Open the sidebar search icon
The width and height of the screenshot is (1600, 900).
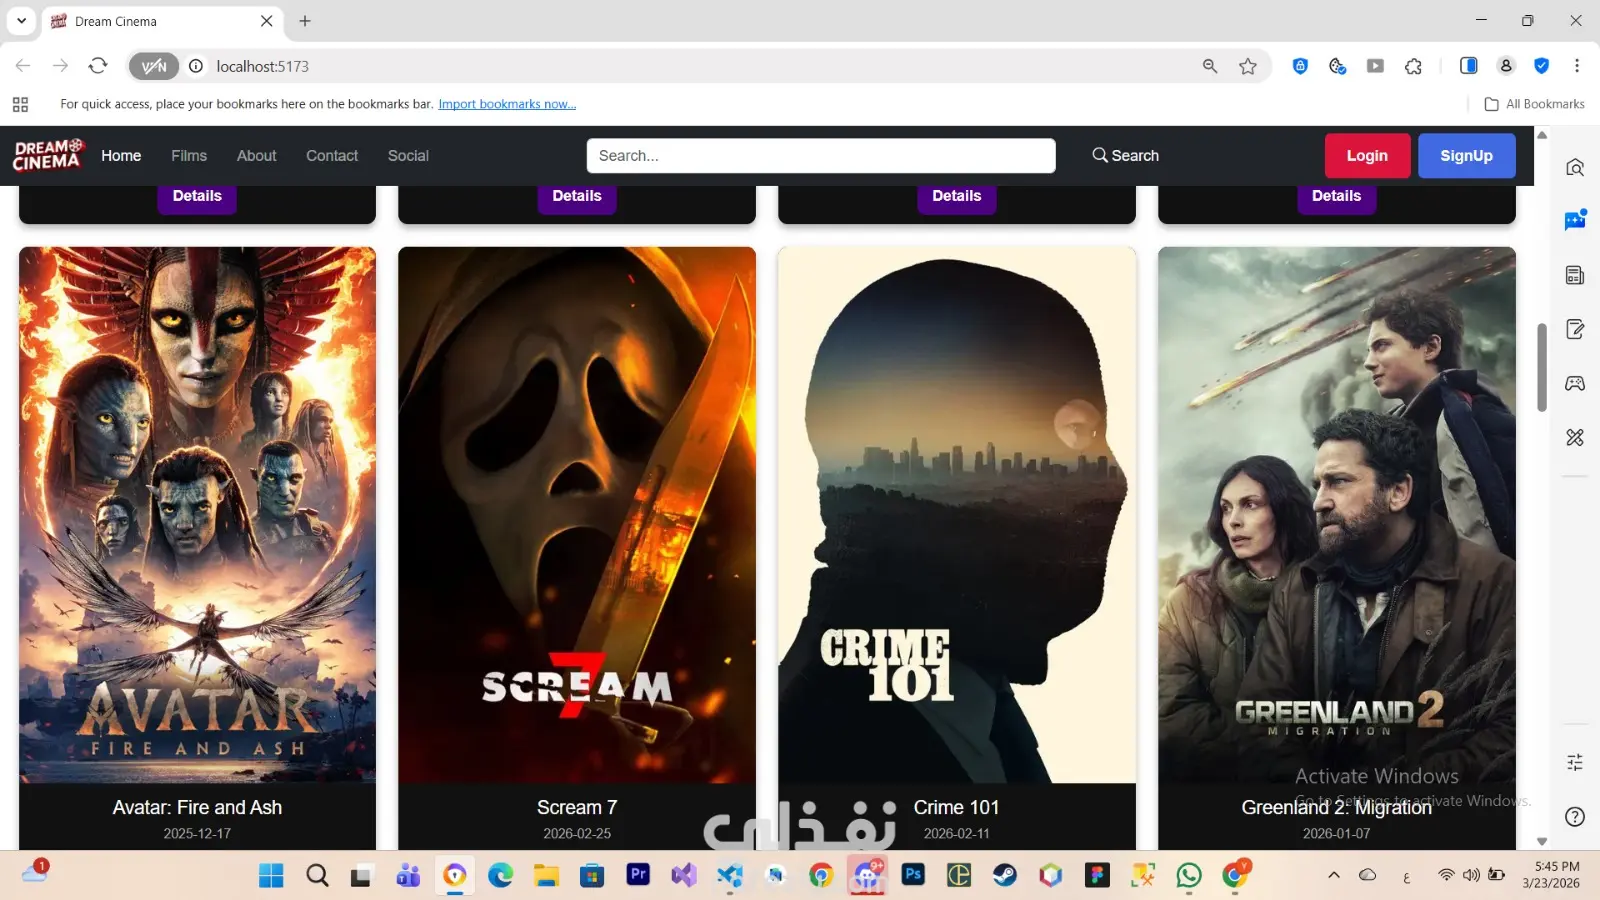point(1575,167)
